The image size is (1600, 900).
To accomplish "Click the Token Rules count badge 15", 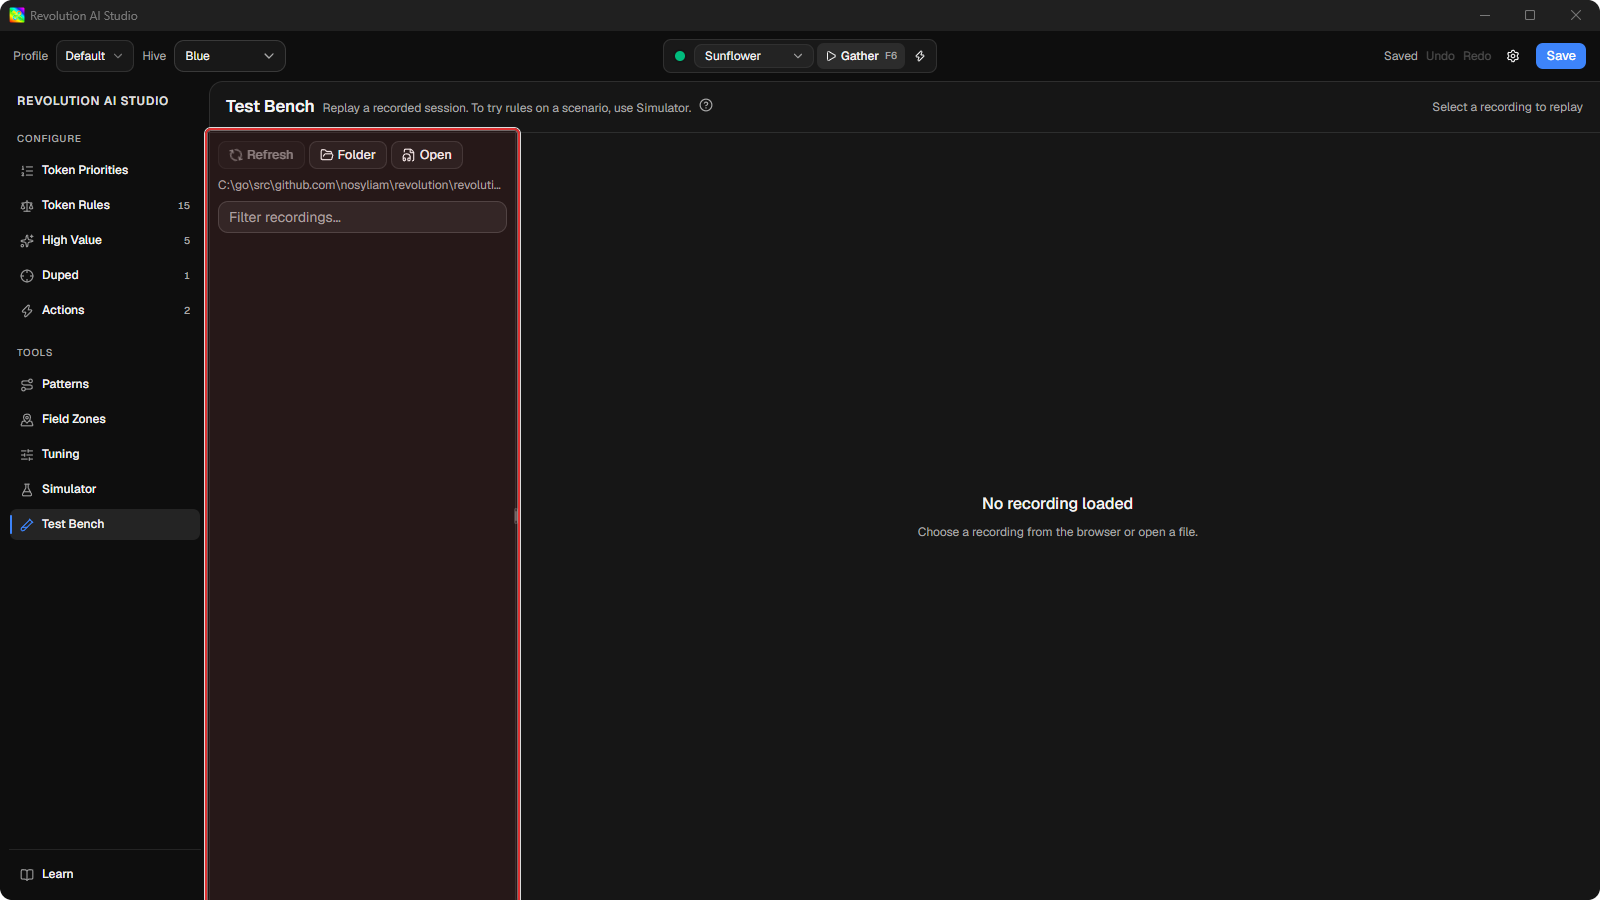I will click(184, 206).
